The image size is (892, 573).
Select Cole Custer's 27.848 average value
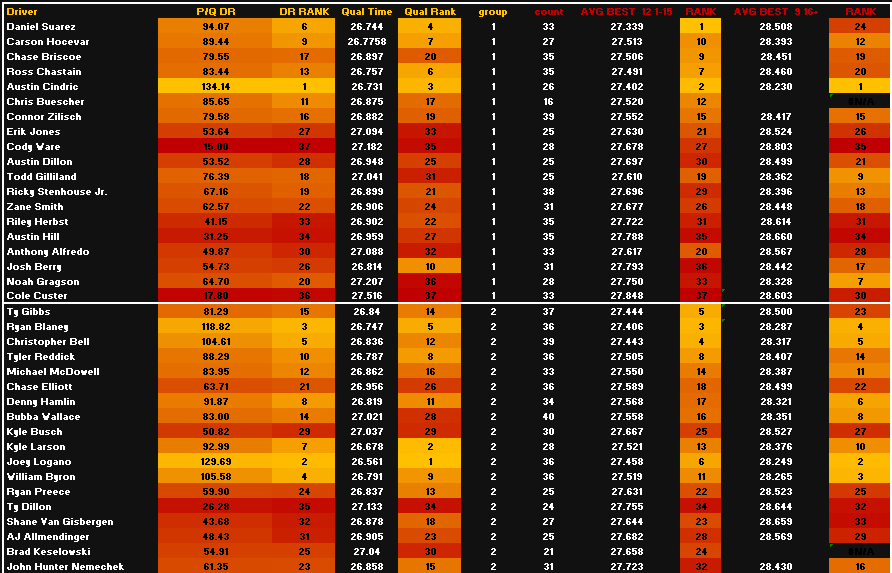tap(627, 296)
